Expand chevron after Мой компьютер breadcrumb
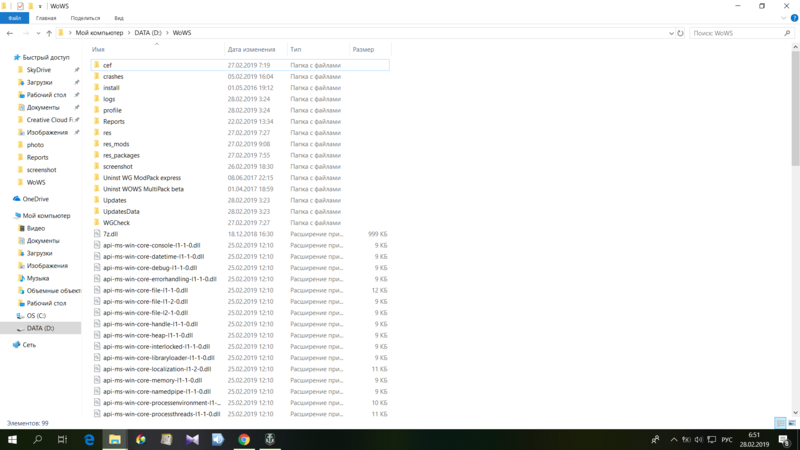800x450 pixels. [129, 33]
